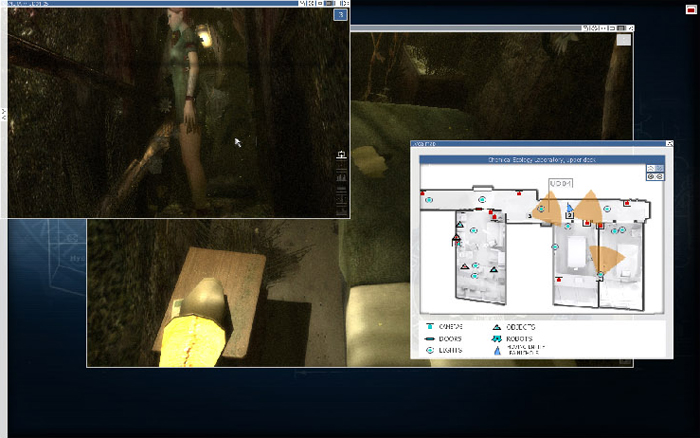The width and height of the screenshot is (700, 438).
Task: Click the UD04 room label on the map
Action: click(560, 184)
